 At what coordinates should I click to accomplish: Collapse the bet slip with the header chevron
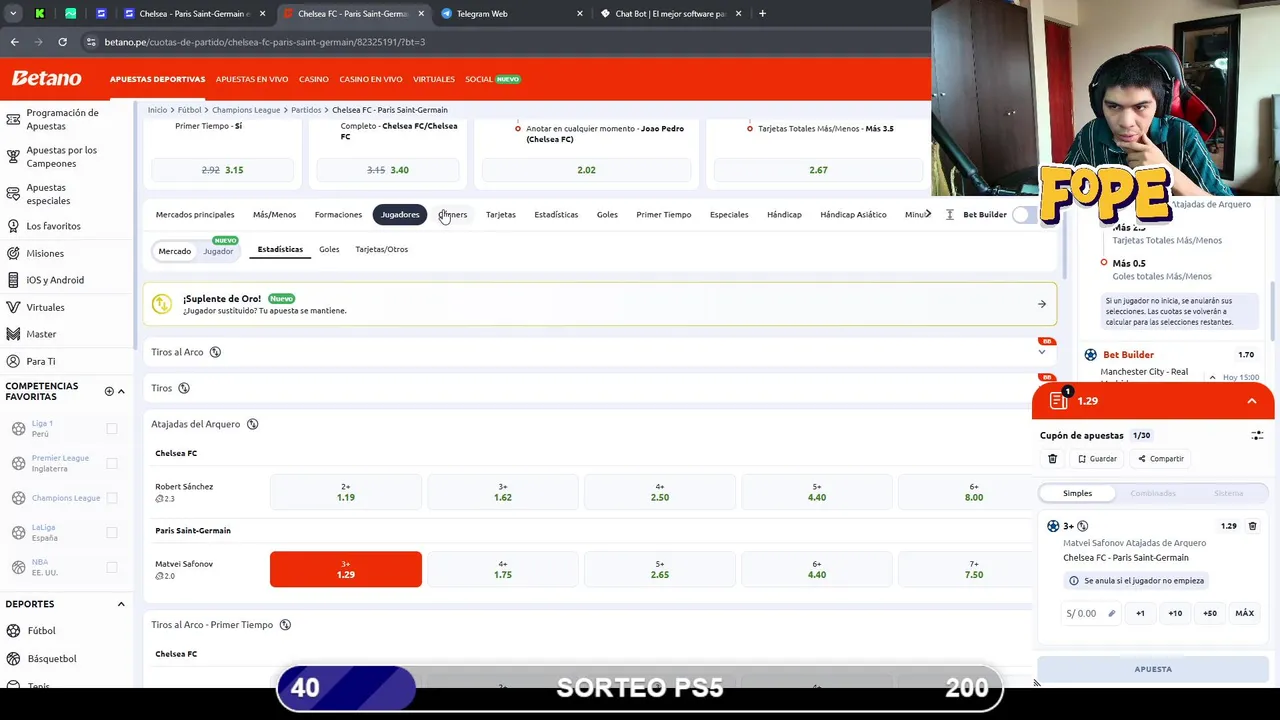(x=1251, y=401)
